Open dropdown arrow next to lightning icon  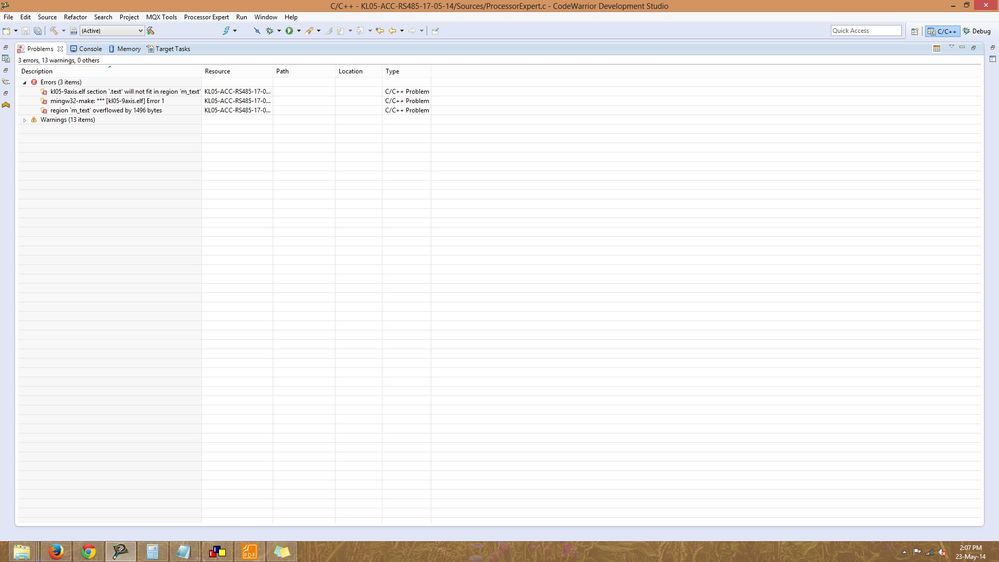click(235, 31)
